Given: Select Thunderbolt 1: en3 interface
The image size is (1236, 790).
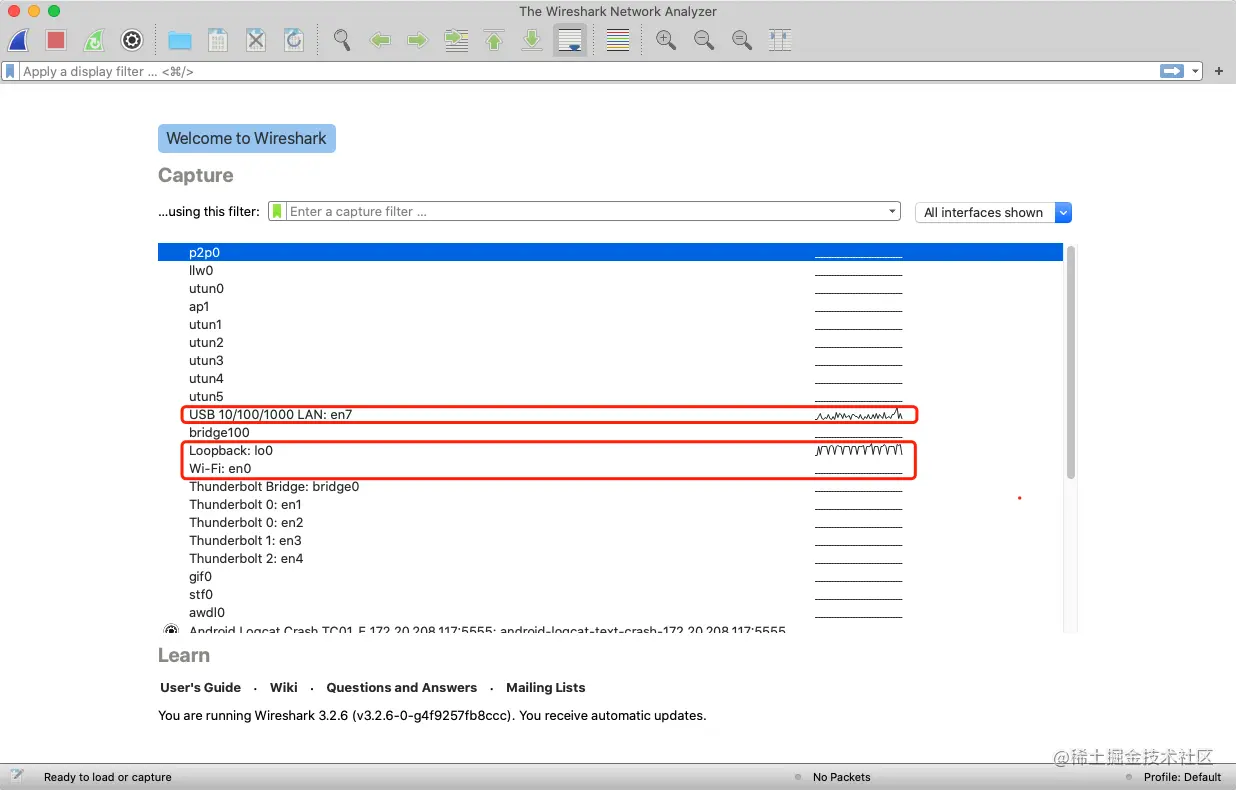Looking at the screenshot, I should pos(610,540).
